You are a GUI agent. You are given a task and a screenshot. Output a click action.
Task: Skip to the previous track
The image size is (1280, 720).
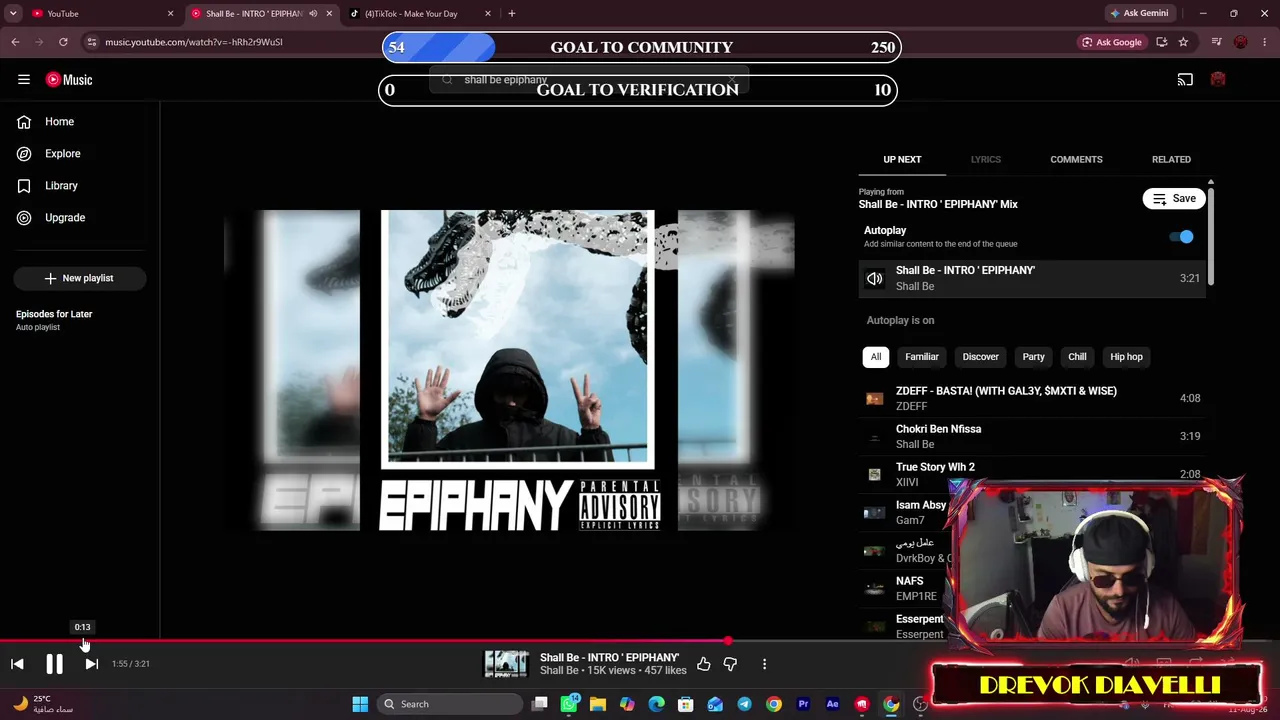click(17, 664)
